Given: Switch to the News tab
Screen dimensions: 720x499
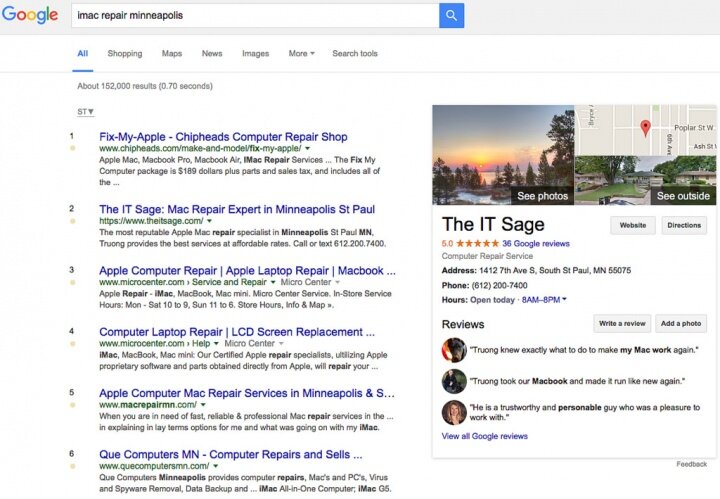Looking at the screenshot, I should tap(212, 53).
